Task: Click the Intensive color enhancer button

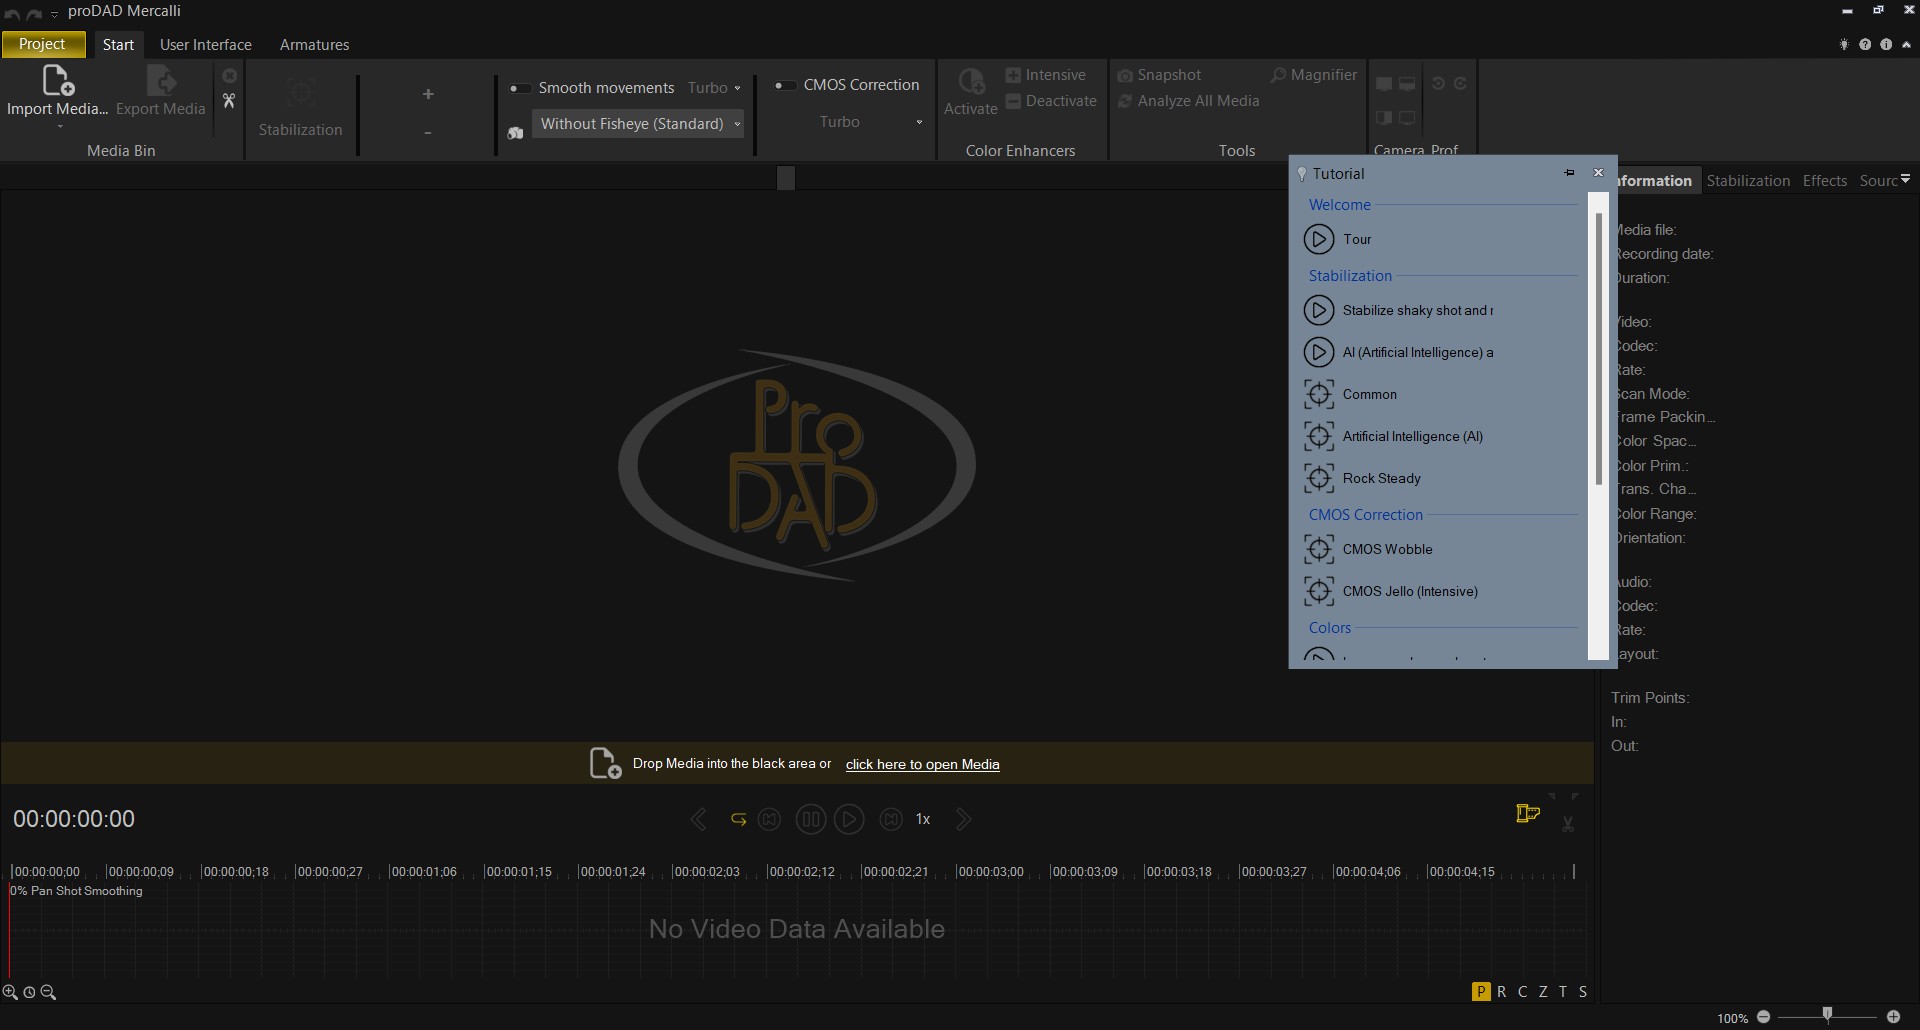Action: click(1045, 75)
